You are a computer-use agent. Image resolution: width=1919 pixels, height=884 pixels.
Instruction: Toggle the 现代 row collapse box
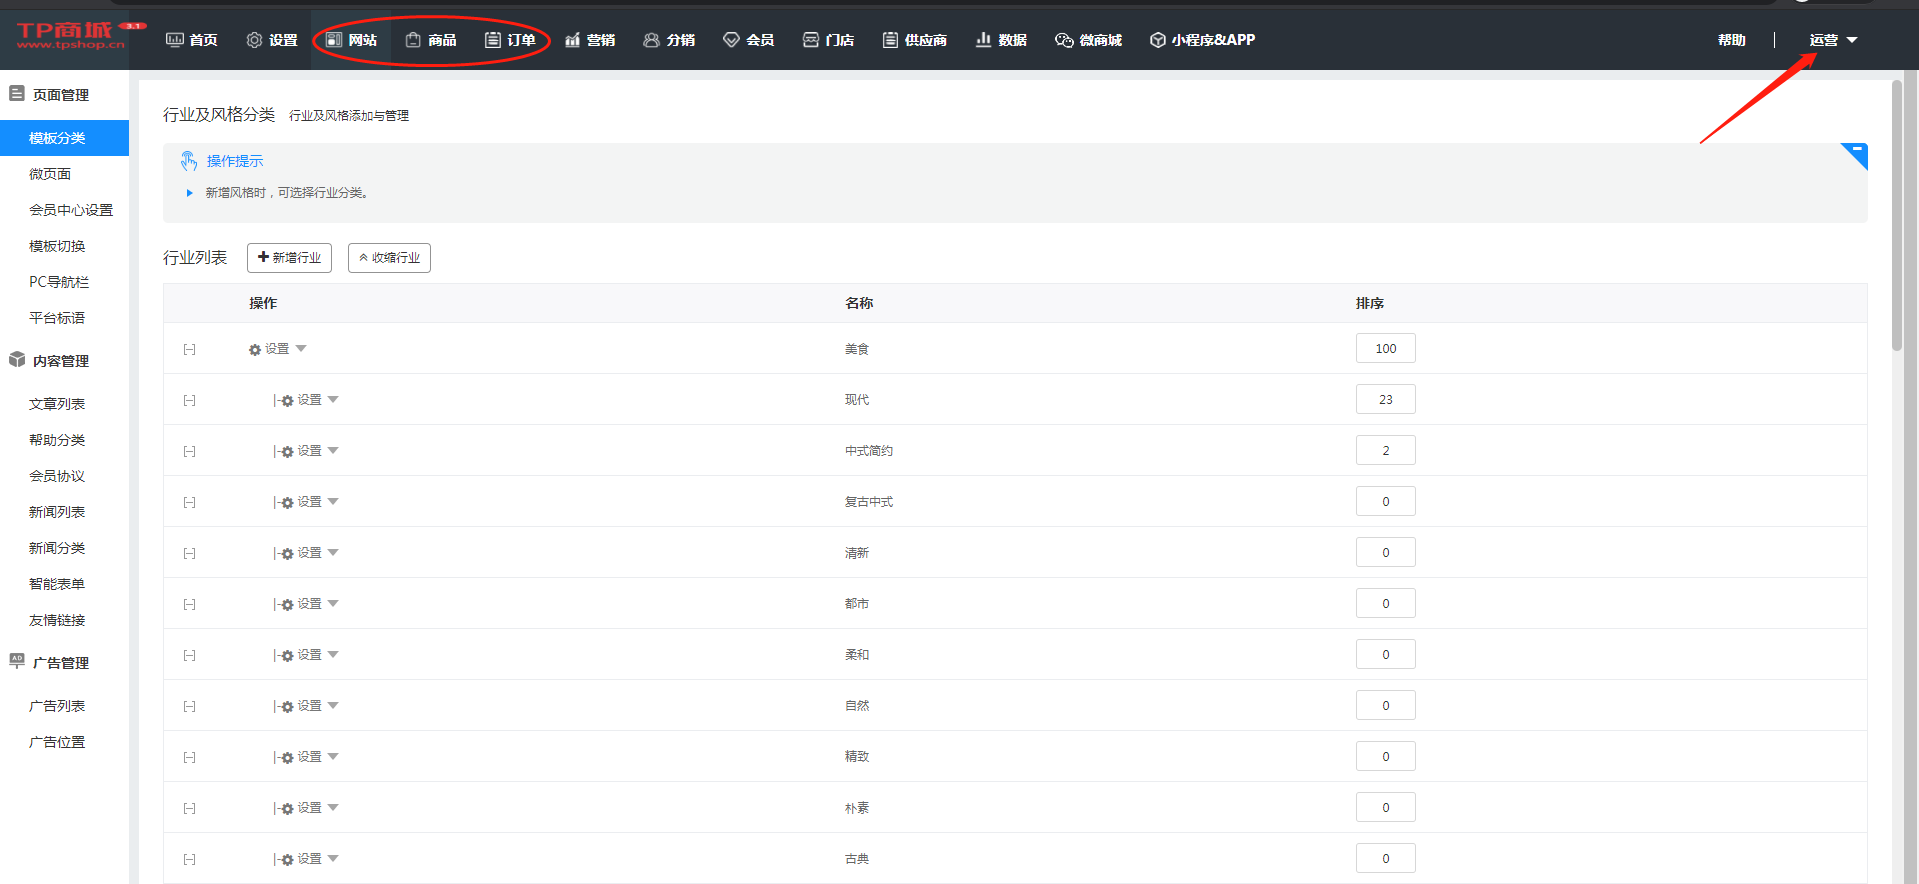[x=189, y=400]
